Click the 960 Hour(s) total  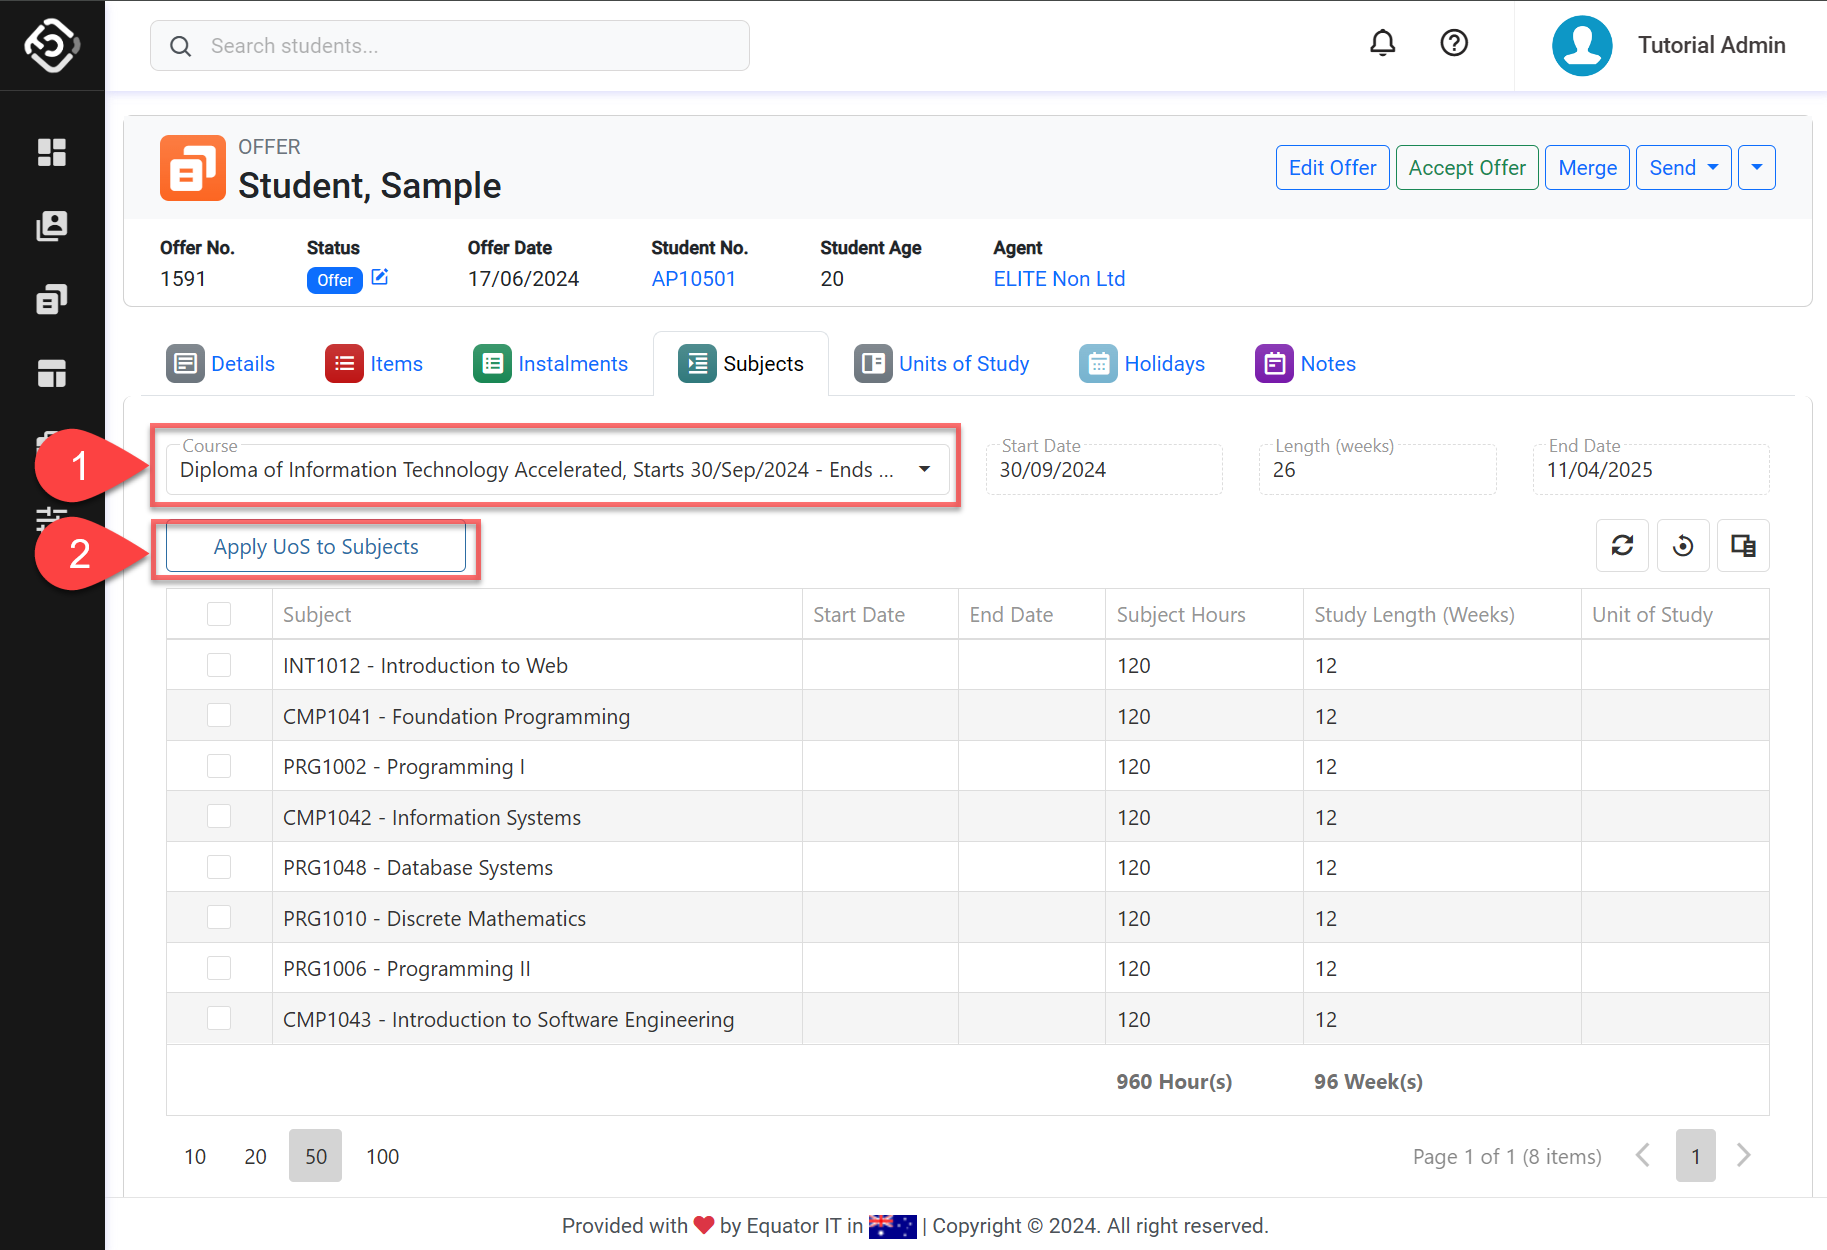[1174, 1081]
